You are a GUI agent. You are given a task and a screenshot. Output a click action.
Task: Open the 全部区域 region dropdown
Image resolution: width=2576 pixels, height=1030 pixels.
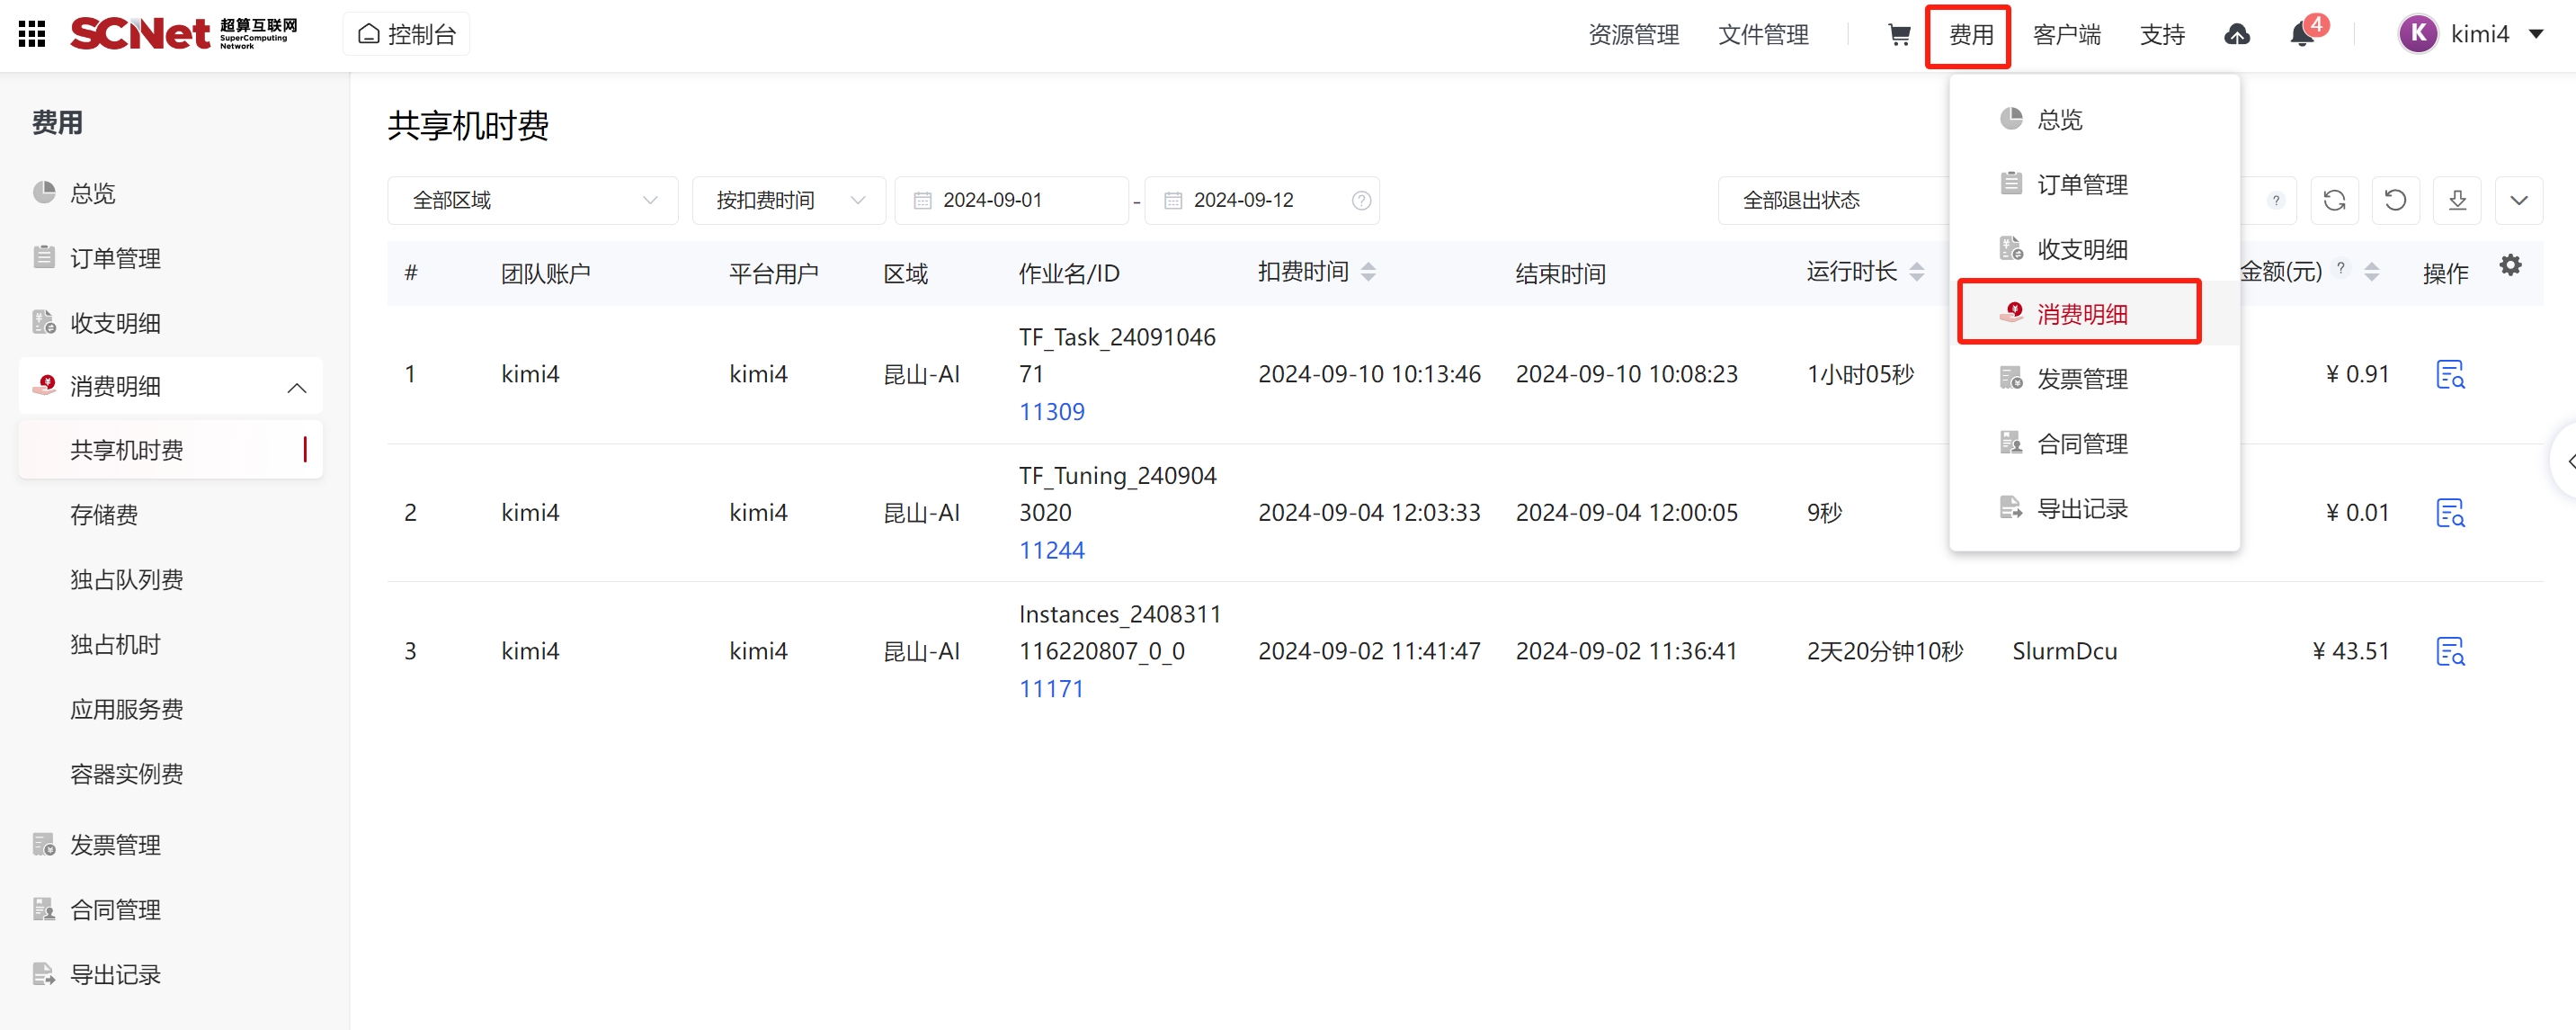point(532,200)
